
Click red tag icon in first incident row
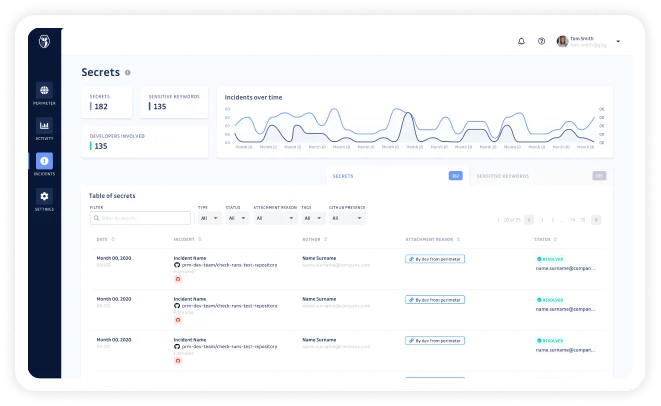(178, 279)
